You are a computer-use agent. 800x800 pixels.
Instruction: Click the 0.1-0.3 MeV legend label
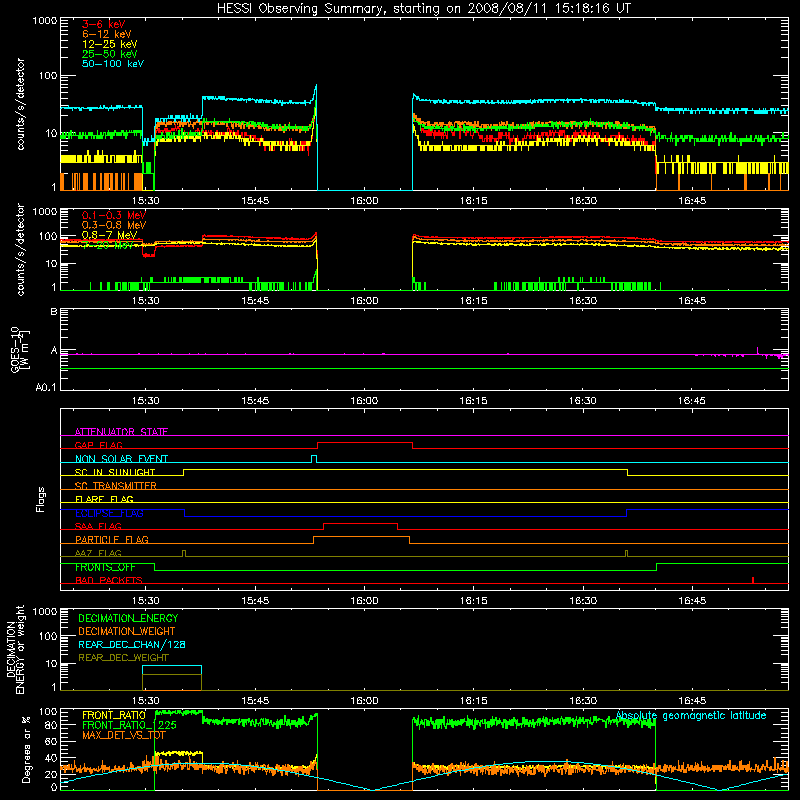tap(113, 215)
